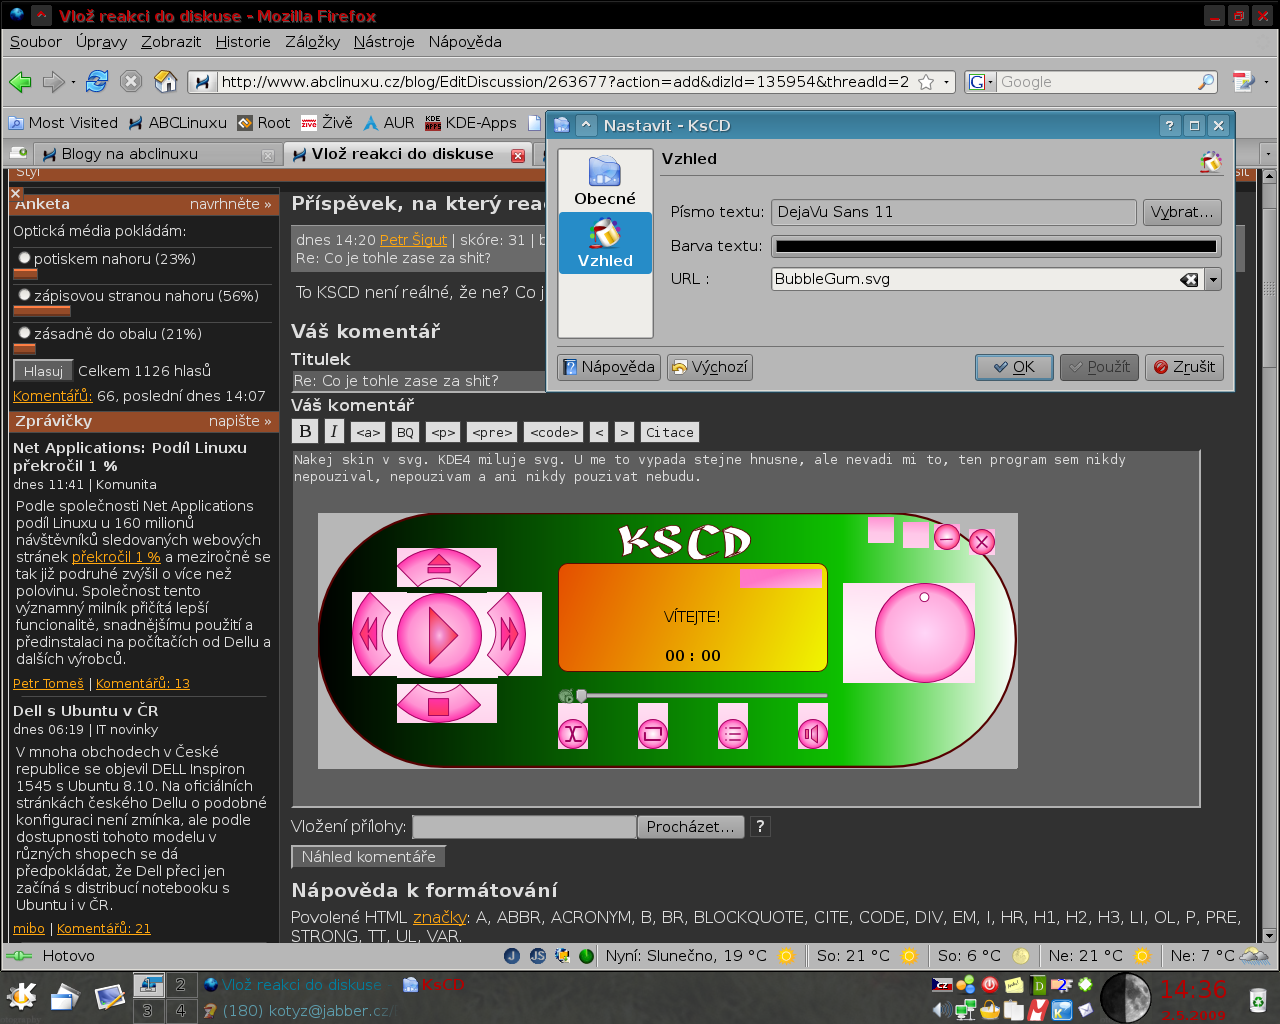1280x1024 pixels.
Task: Clear the URL field in KsCD dialog
Action: pyautogui.click(x=1189, y=280)
